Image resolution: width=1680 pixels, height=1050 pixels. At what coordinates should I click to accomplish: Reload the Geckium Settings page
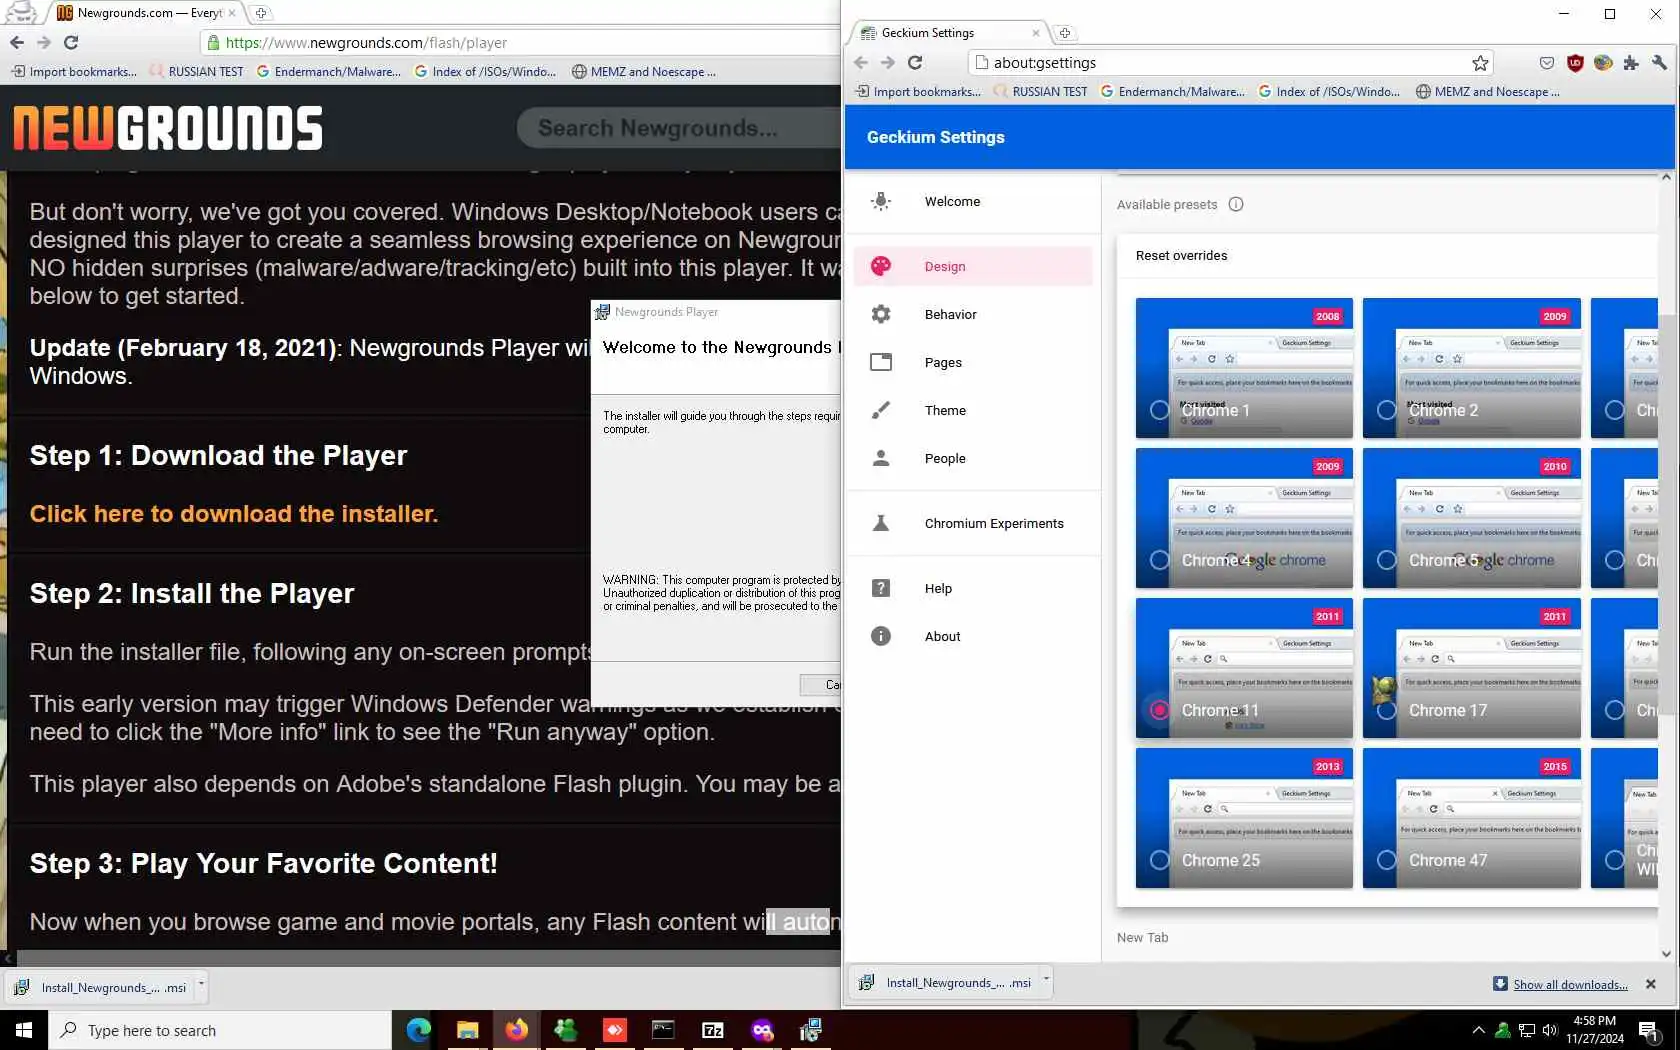(x=915, y=62)
